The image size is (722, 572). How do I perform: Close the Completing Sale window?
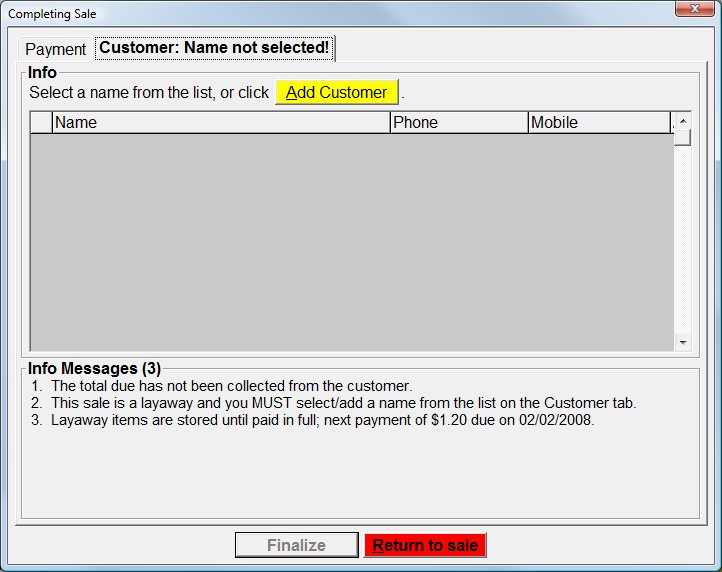695,8
